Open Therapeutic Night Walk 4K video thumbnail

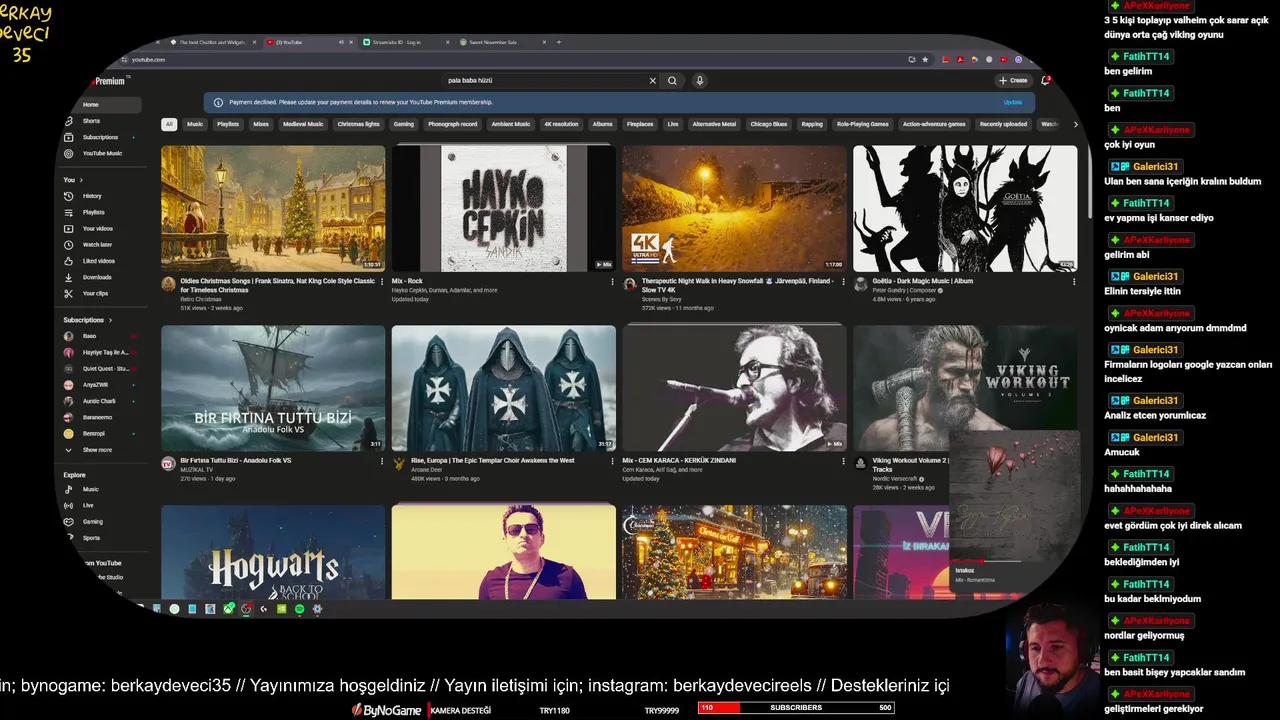click(x=734, y=208)
